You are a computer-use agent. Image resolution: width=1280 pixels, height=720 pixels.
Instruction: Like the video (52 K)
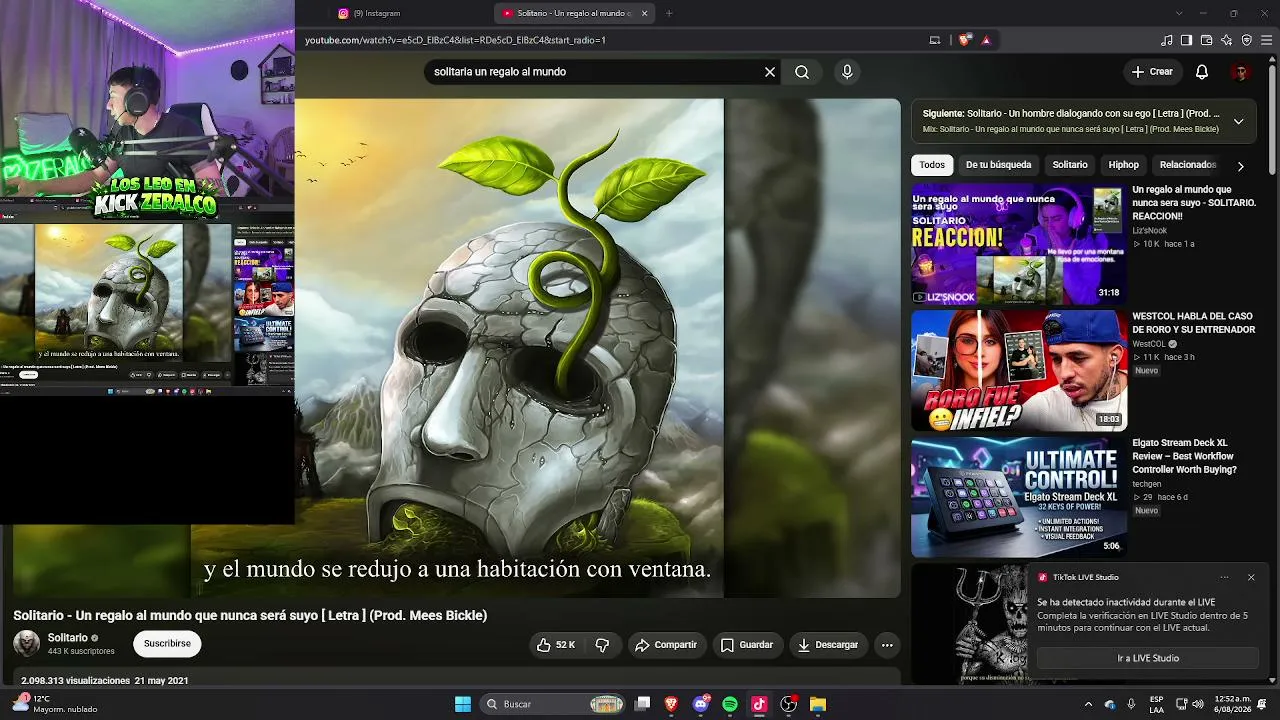tap(556, 645)
